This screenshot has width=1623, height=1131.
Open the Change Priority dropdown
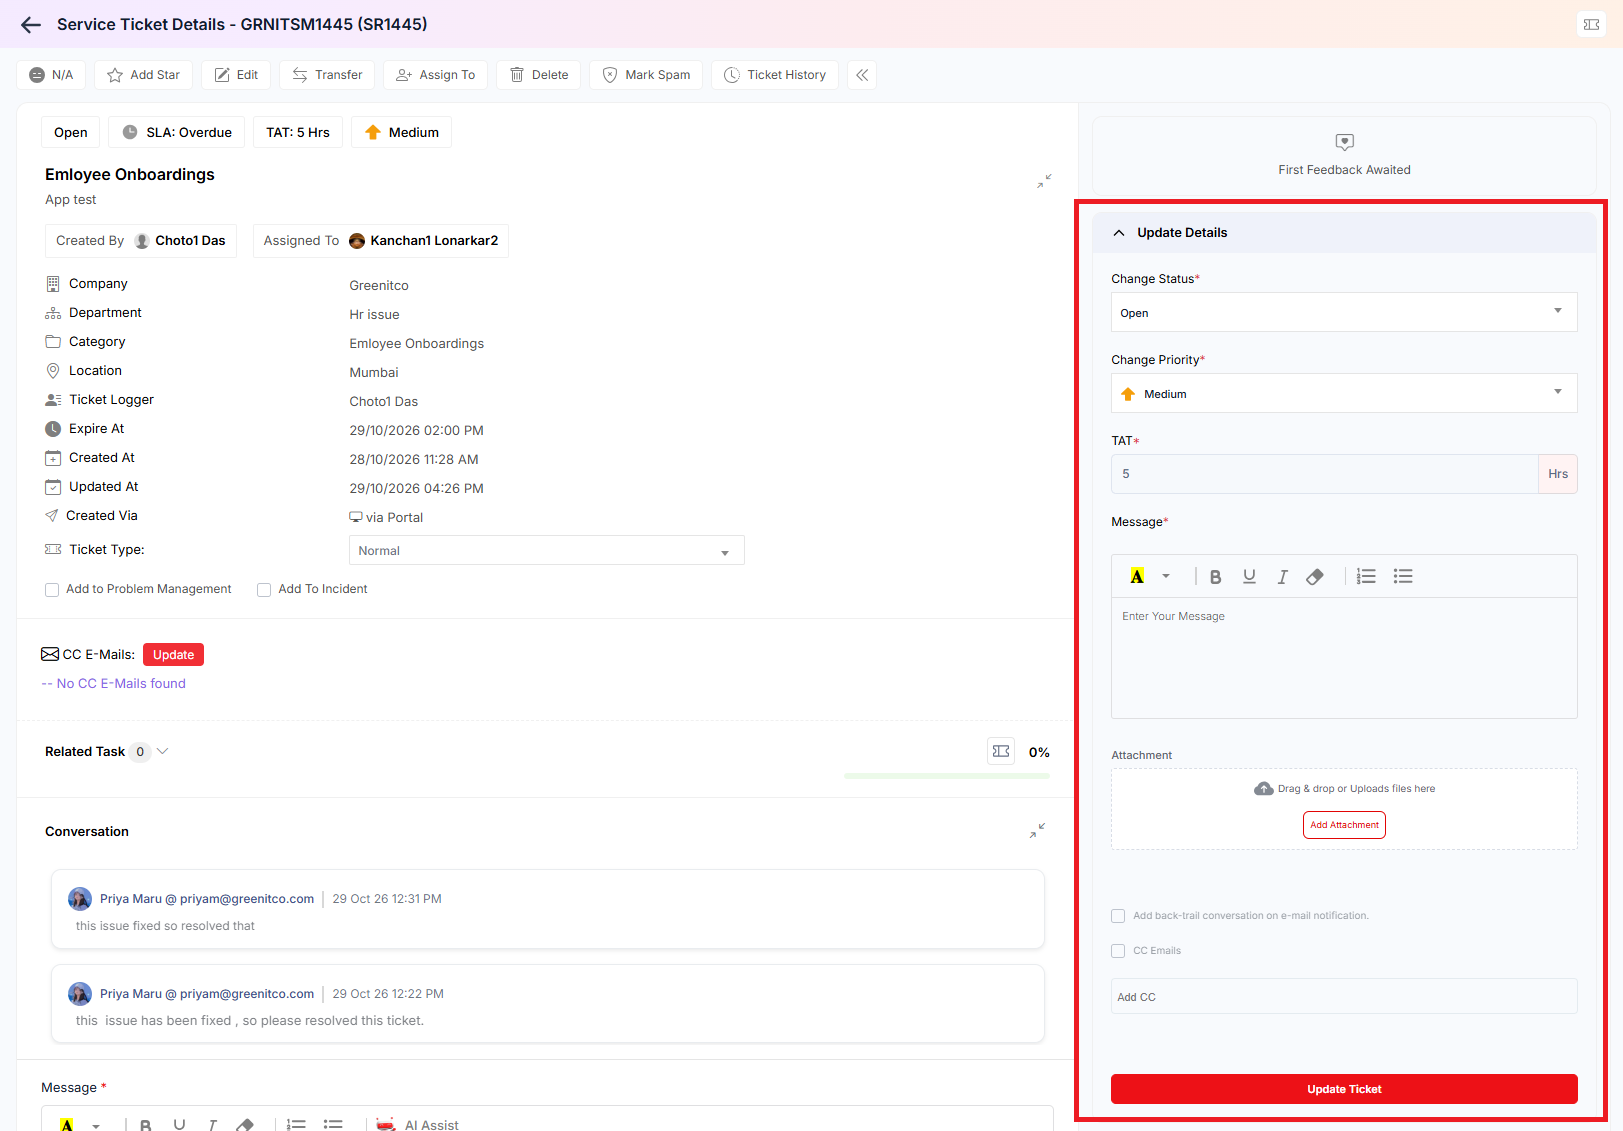(x=1344, y=393)
